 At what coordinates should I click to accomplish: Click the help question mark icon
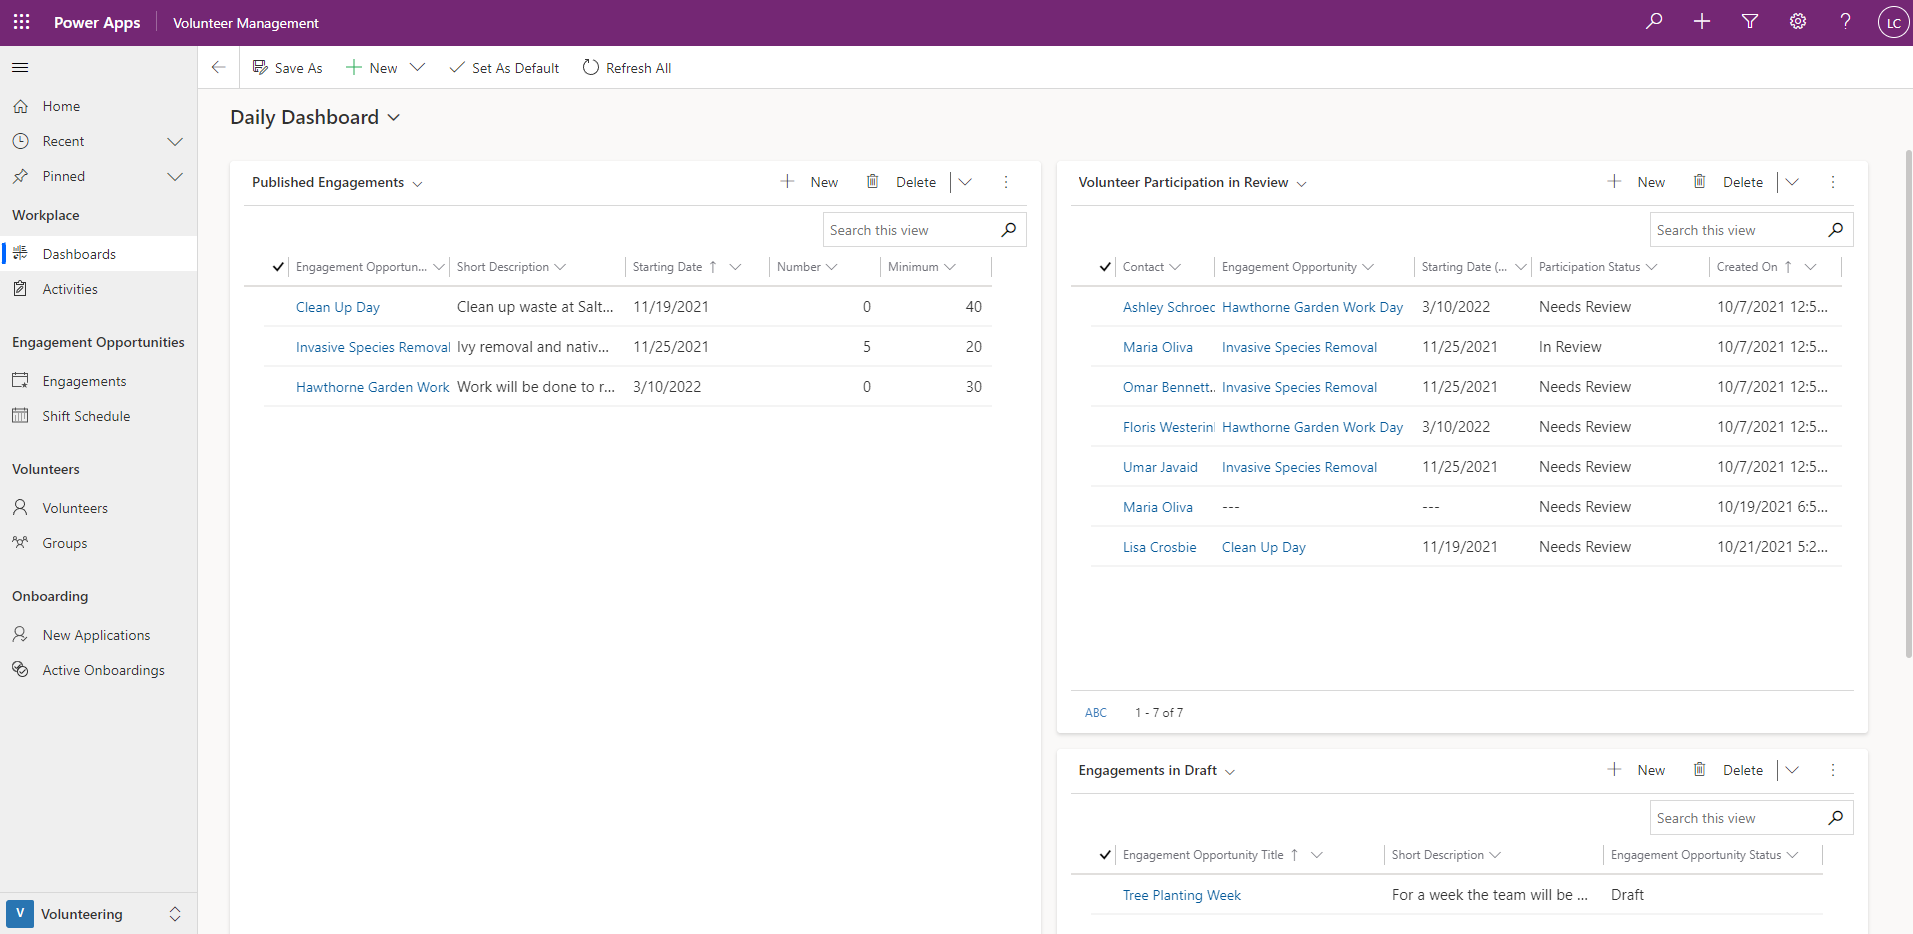point(1845,21)
